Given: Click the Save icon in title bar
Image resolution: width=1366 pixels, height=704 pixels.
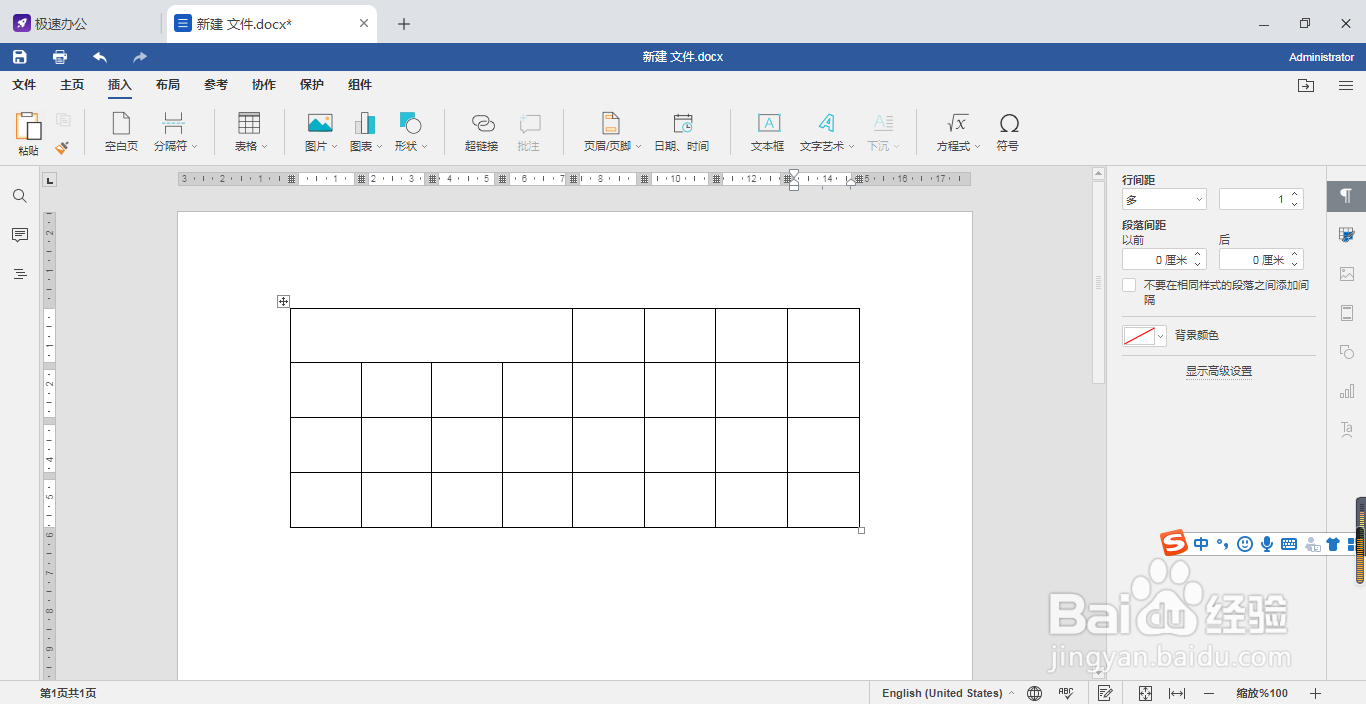Looking at the screenshot, I should (20, 57).
